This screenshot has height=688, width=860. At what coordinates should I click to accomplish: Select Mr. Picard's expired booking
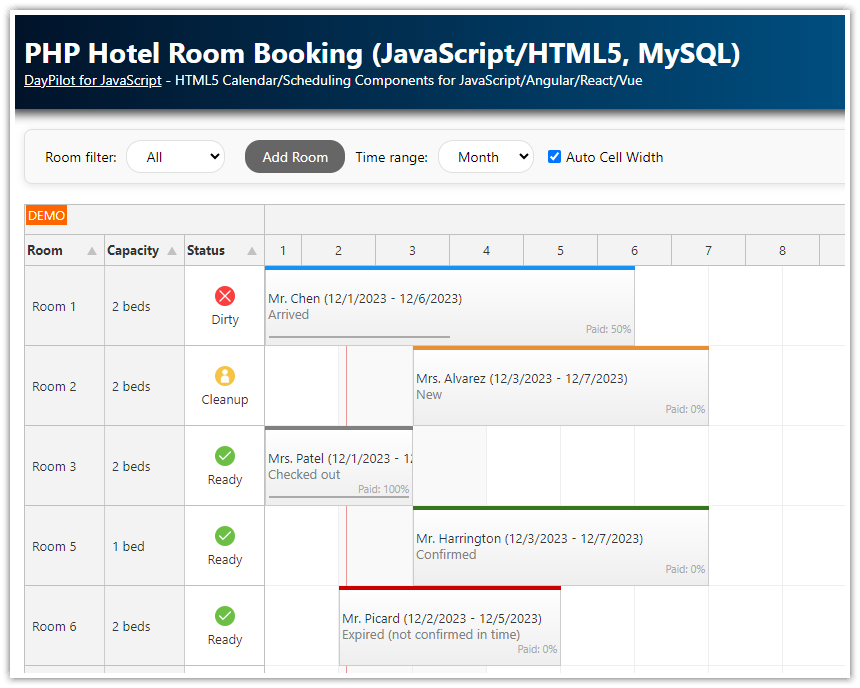pos(450,625)
